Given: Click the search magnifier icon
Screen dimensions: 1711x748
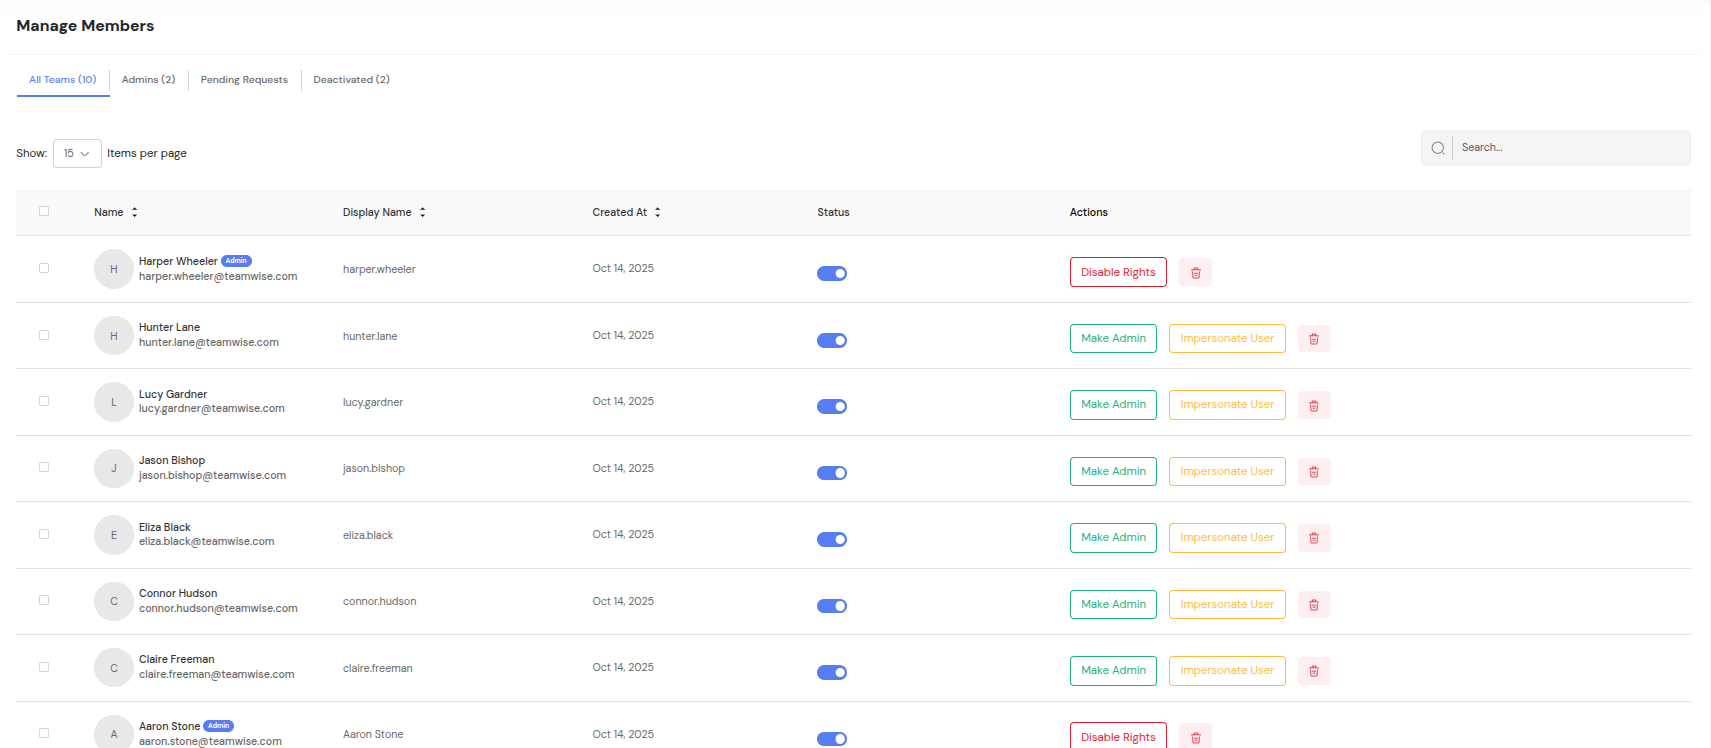Looking at the screenshot, I should click(x=1437, y=148).
